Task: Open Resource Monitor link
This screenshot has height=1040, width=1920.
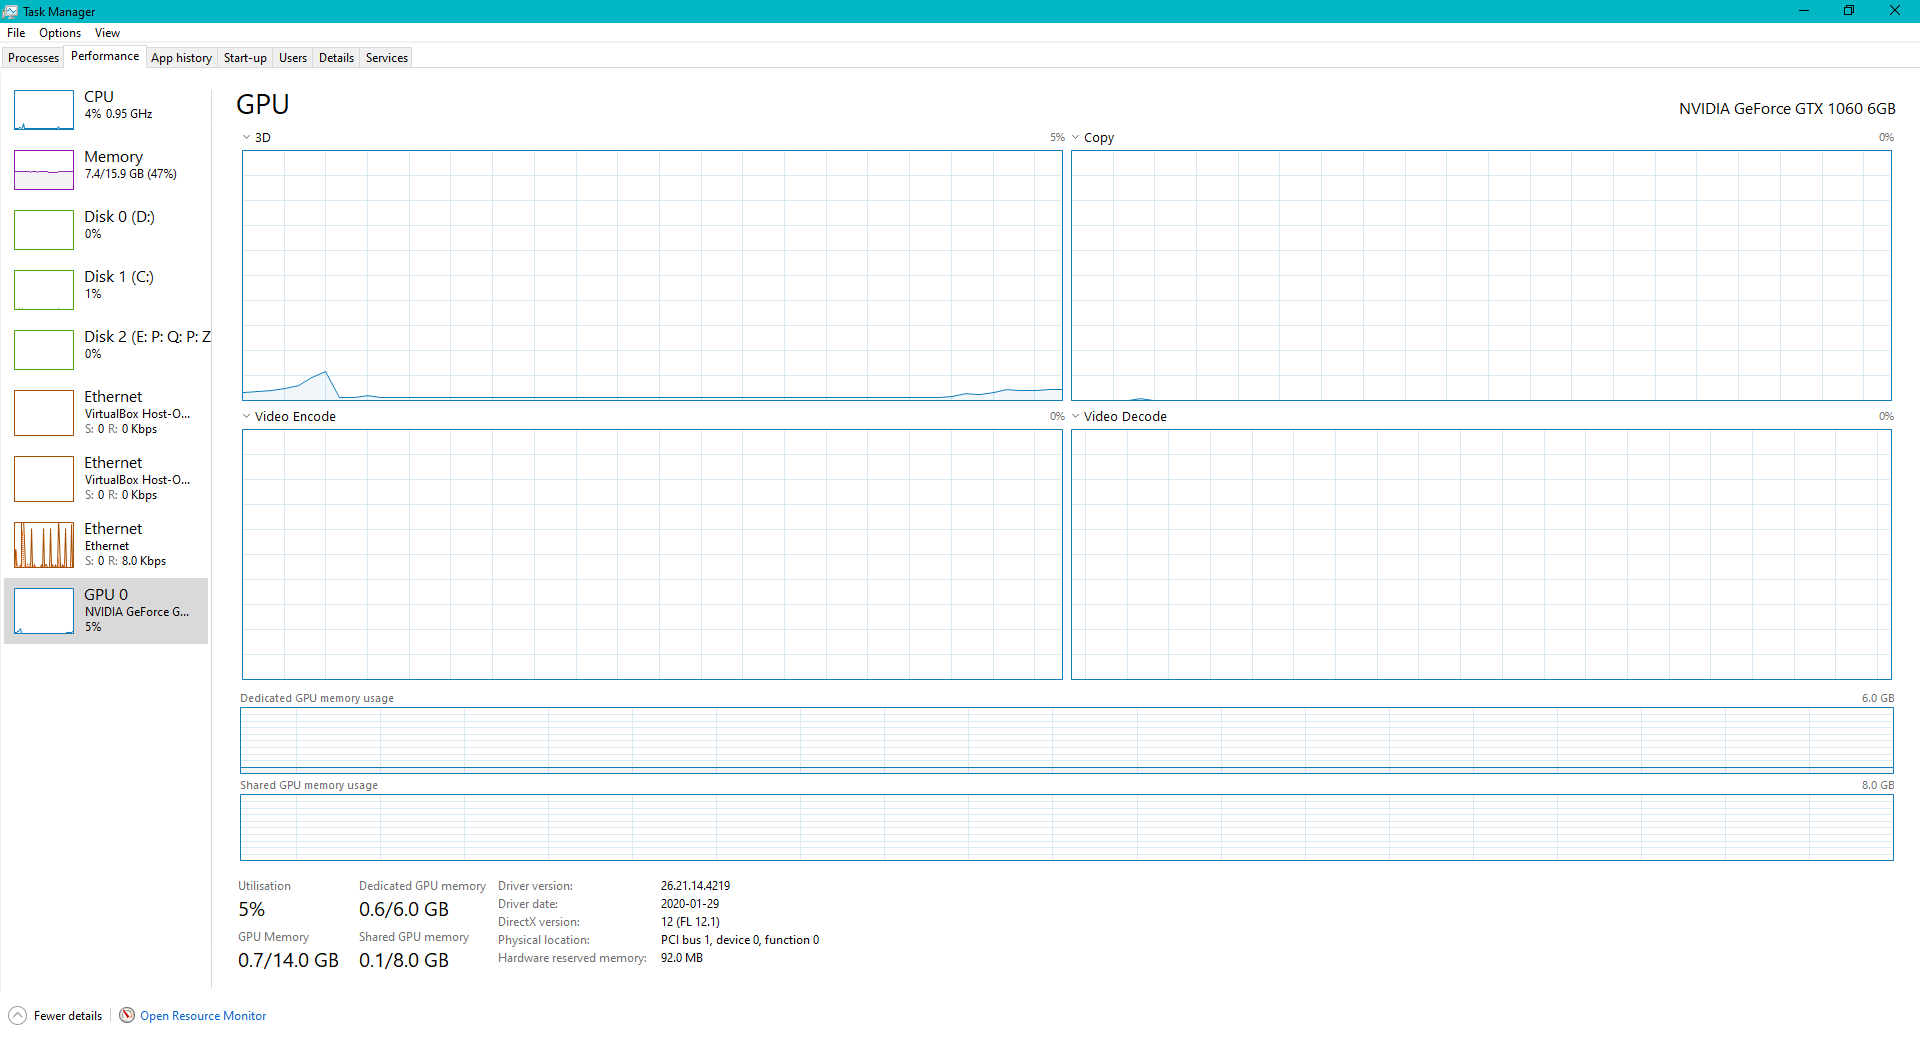Action: click(203, 1016)
